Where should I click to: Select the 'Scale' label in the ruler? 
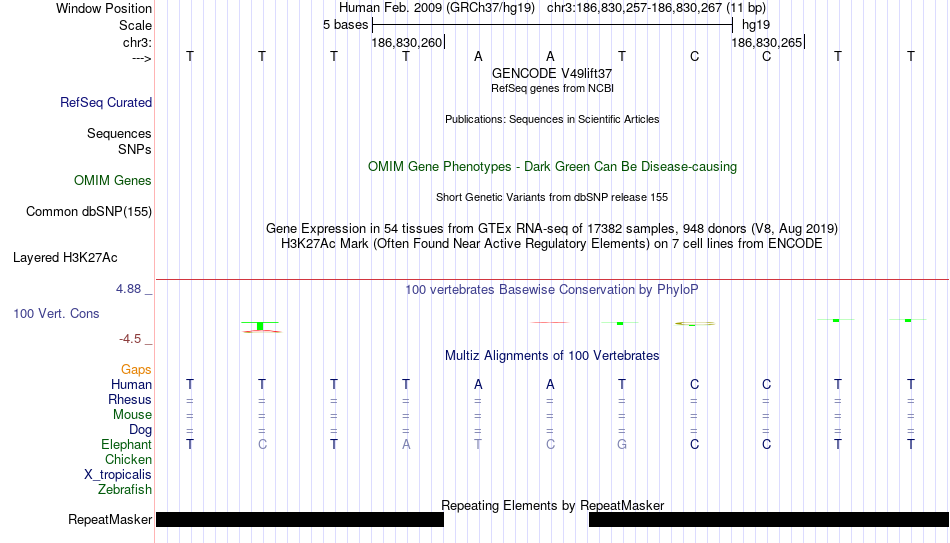135,25
